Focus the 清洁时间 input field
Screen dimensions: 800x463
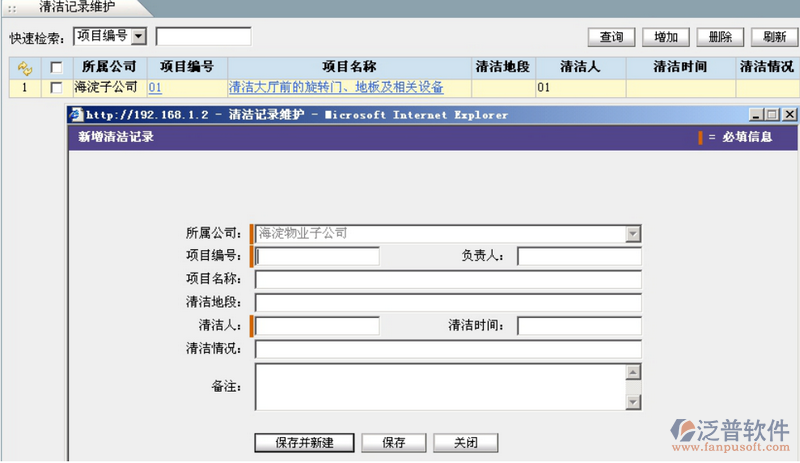click(x=578, y=326)
